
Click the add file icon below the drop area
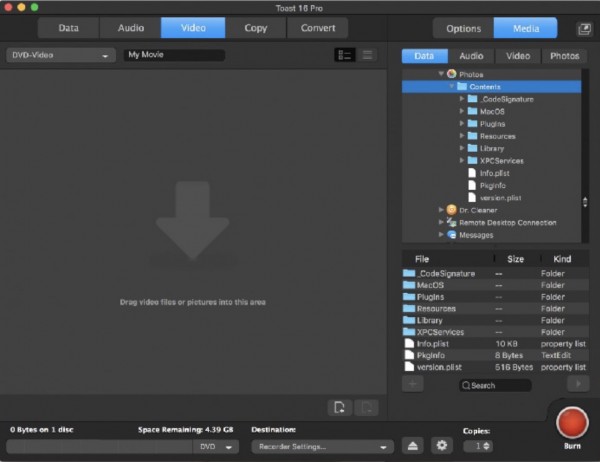(340, 408)
